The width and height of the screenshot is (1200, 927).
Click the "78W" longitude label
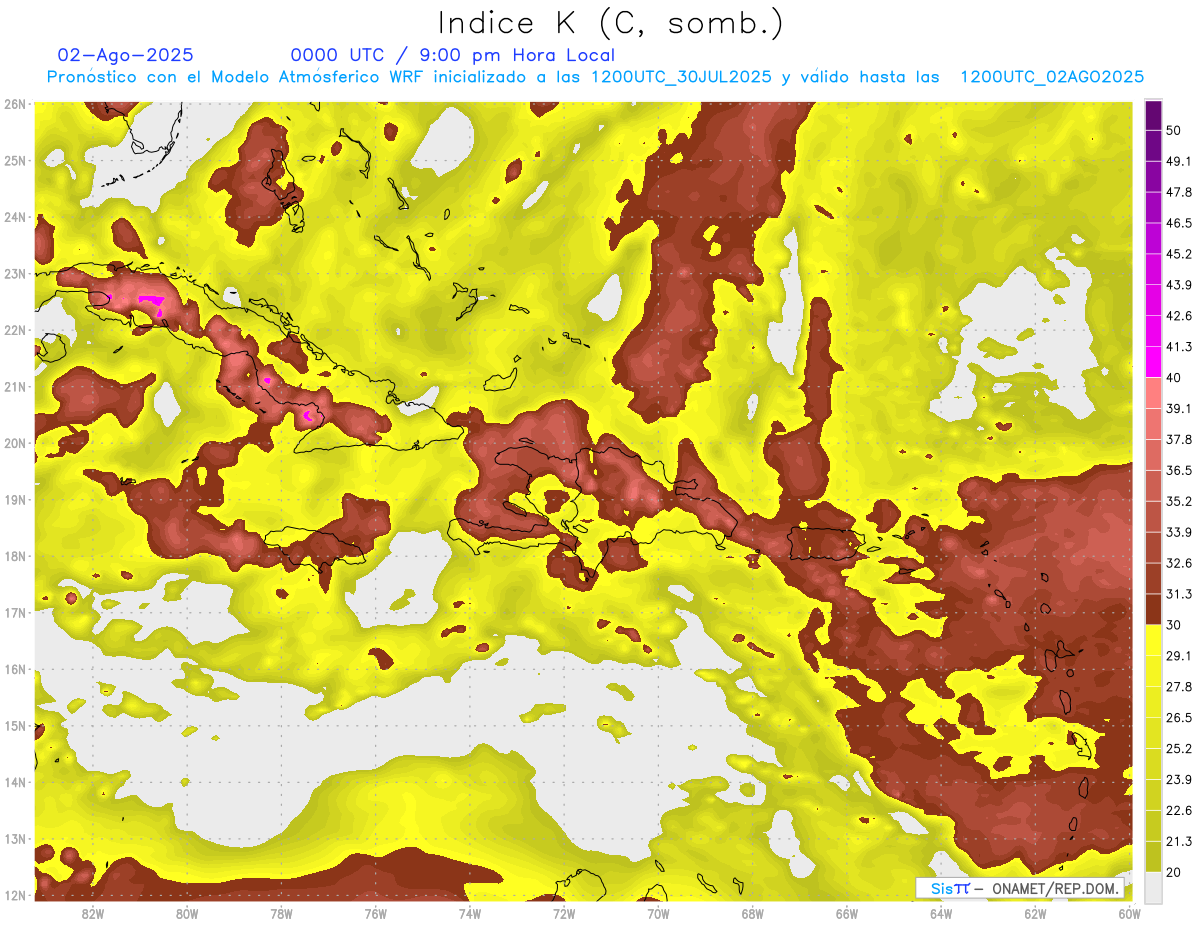[x=281, y=913]
